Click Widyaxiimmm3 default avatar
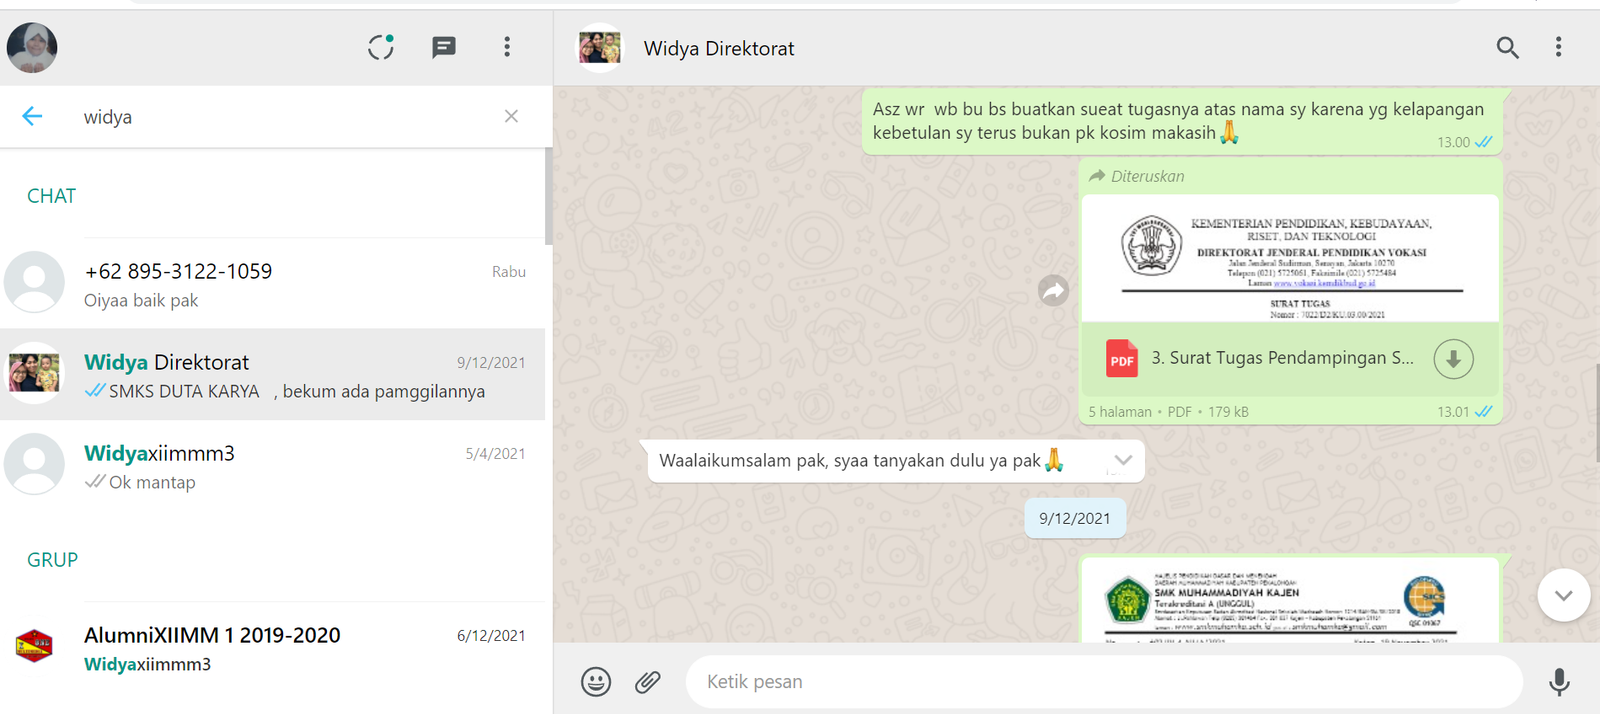Image resolution: width=1600 pixels, height=714 pixels. pyautogui.click(x=35, y=465)
